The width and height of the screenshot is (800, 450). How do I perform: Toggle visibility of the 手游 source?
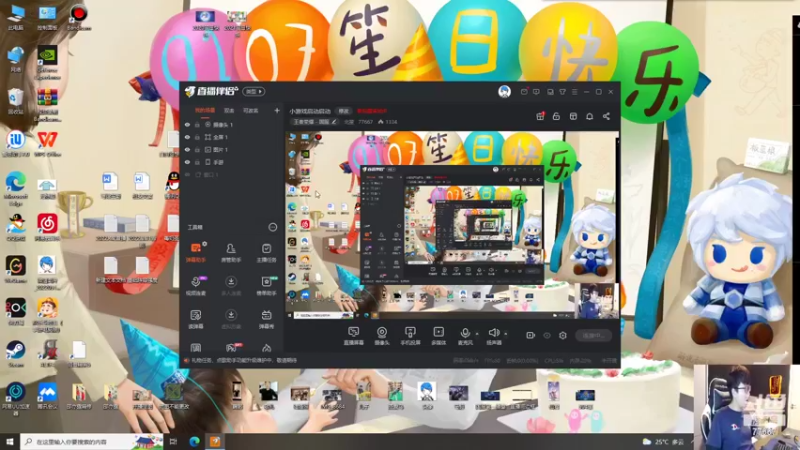187,162
